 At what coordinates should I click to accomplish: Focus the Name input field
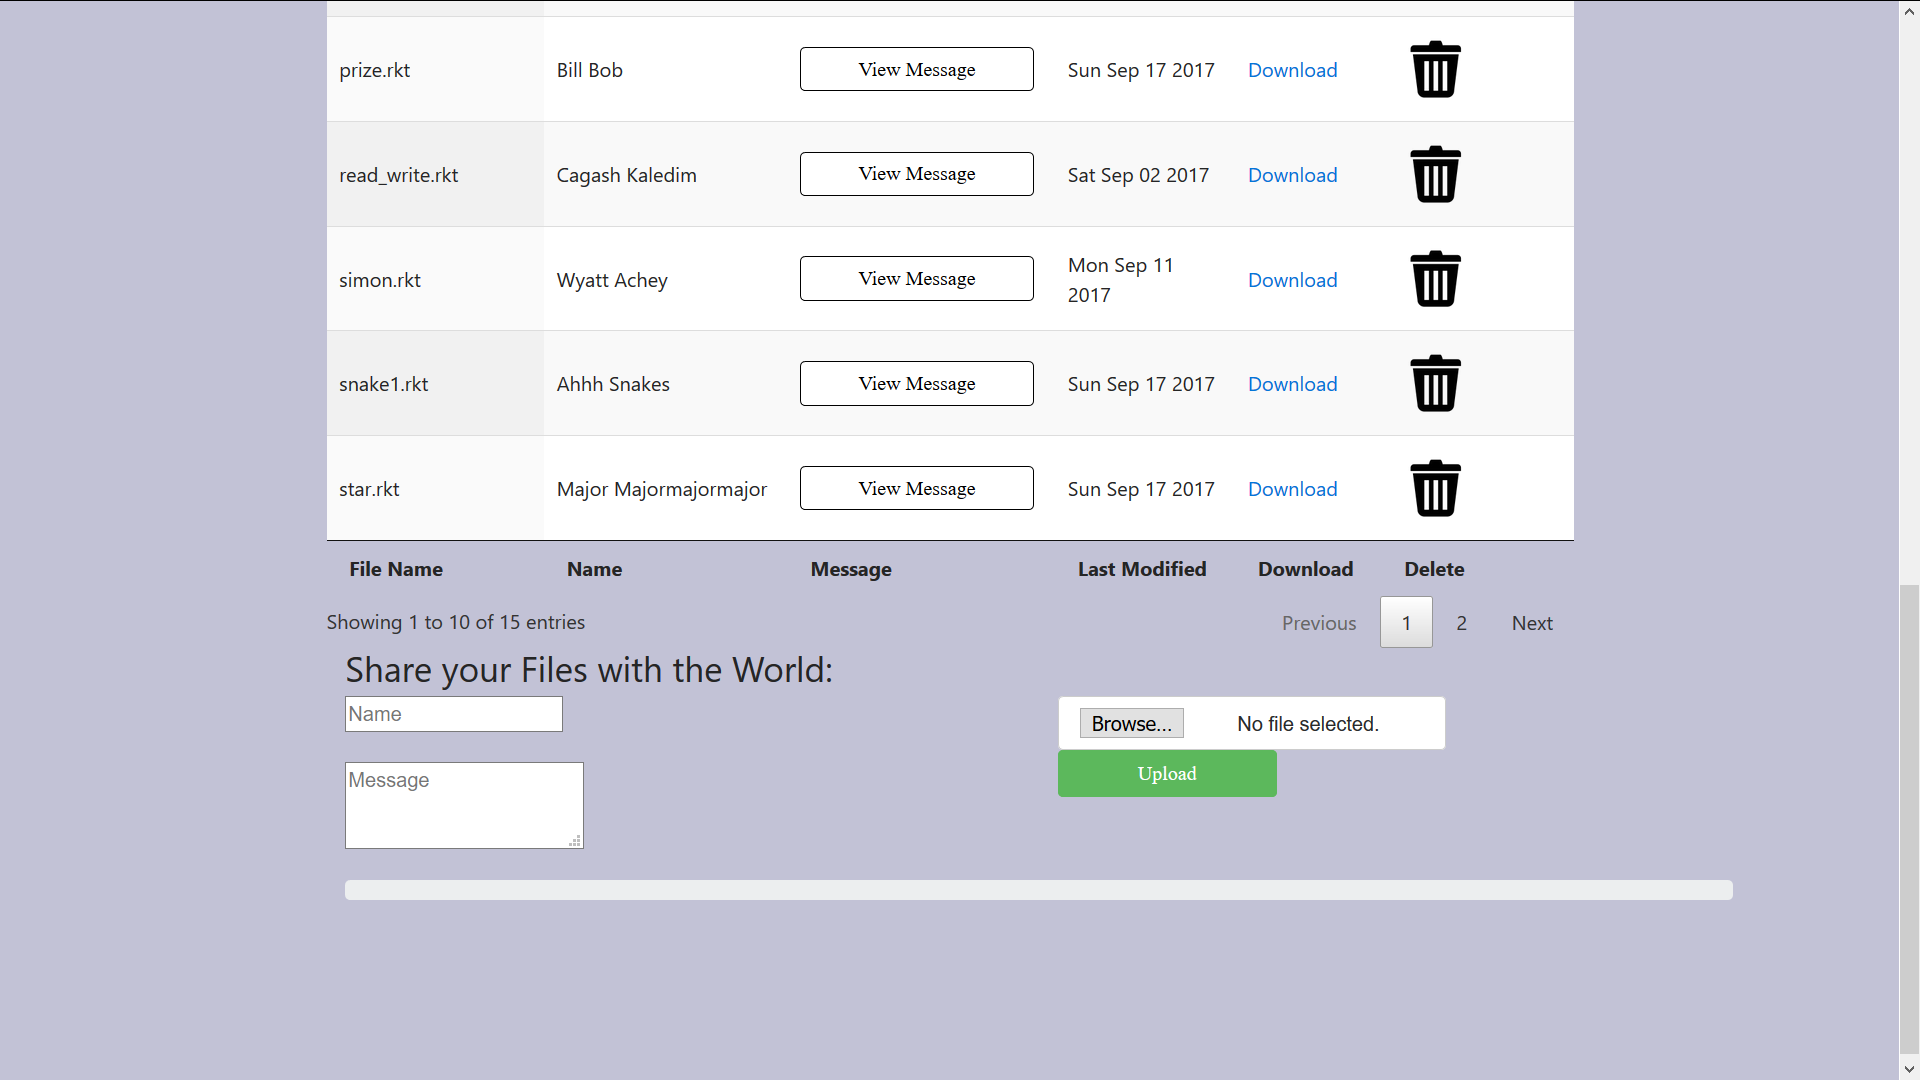(453, 714)
